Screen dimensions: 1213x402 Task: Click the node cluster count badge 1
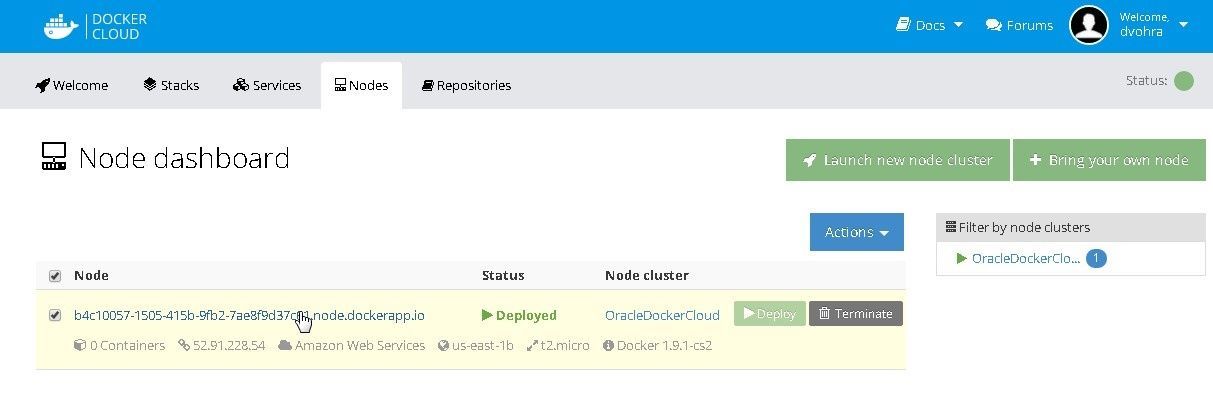1096,258
